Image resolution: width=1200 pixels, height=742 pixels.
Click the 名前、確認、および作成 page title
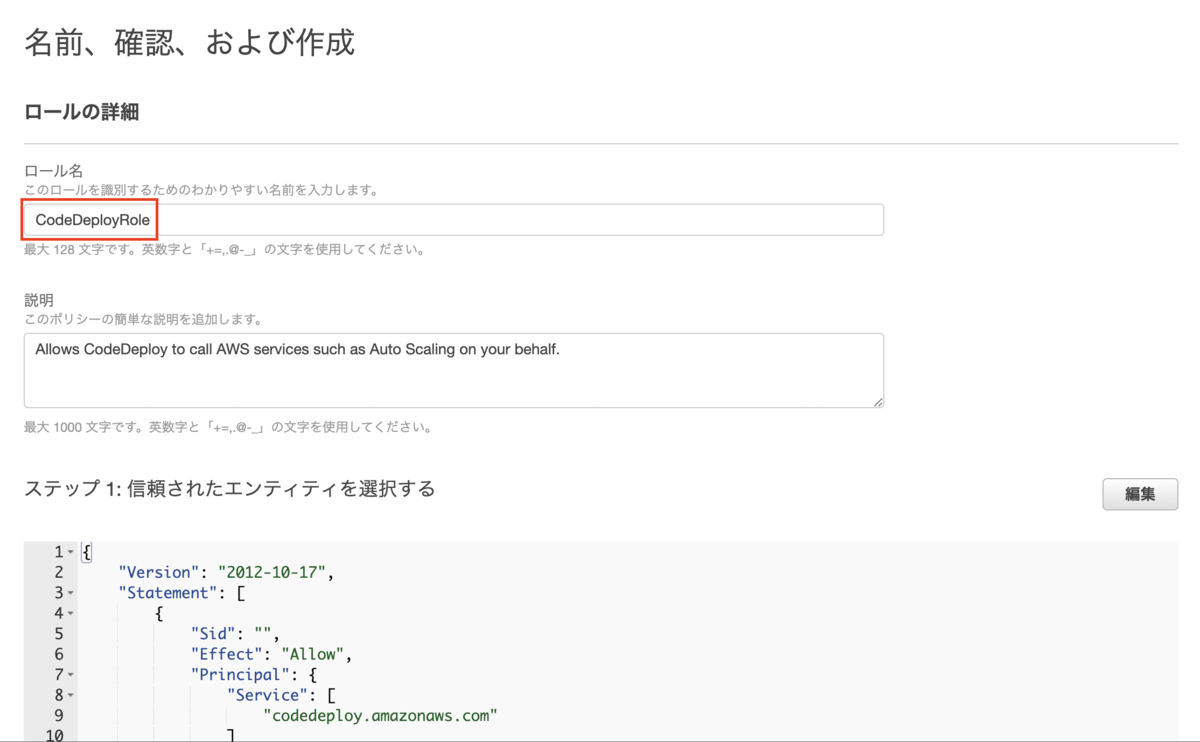click(189, 43)
